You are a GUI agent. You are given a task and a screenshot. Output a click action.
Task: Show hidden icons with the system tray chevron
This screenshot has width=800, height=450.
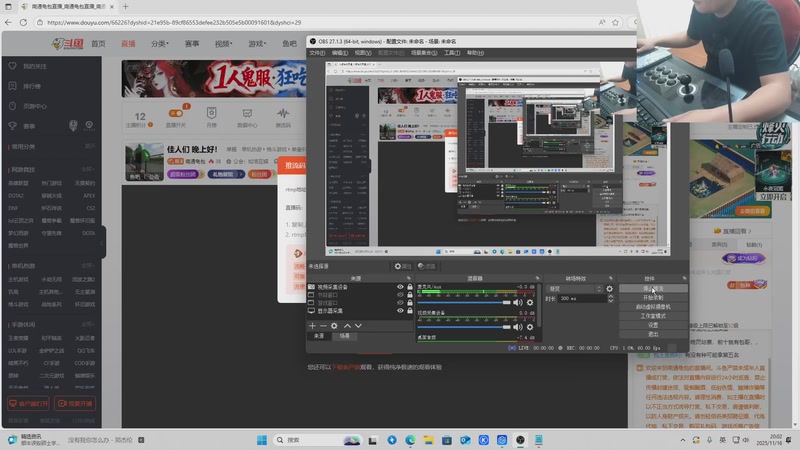683,440
